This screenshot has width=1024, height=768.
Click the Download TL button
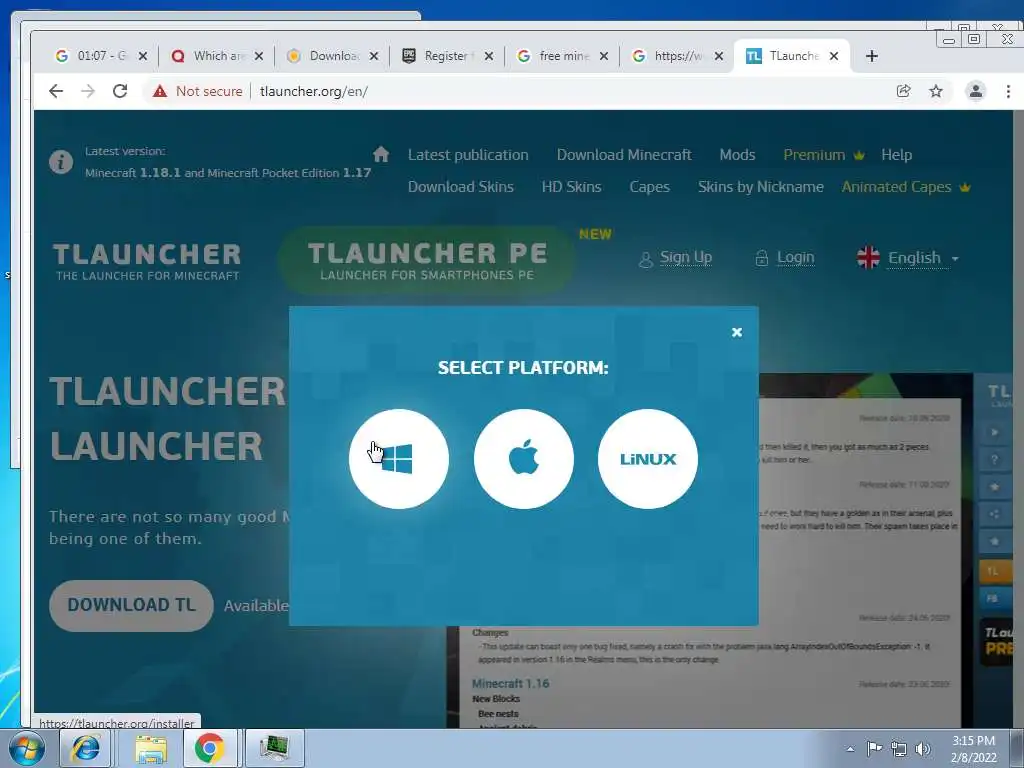coord(131,605)
